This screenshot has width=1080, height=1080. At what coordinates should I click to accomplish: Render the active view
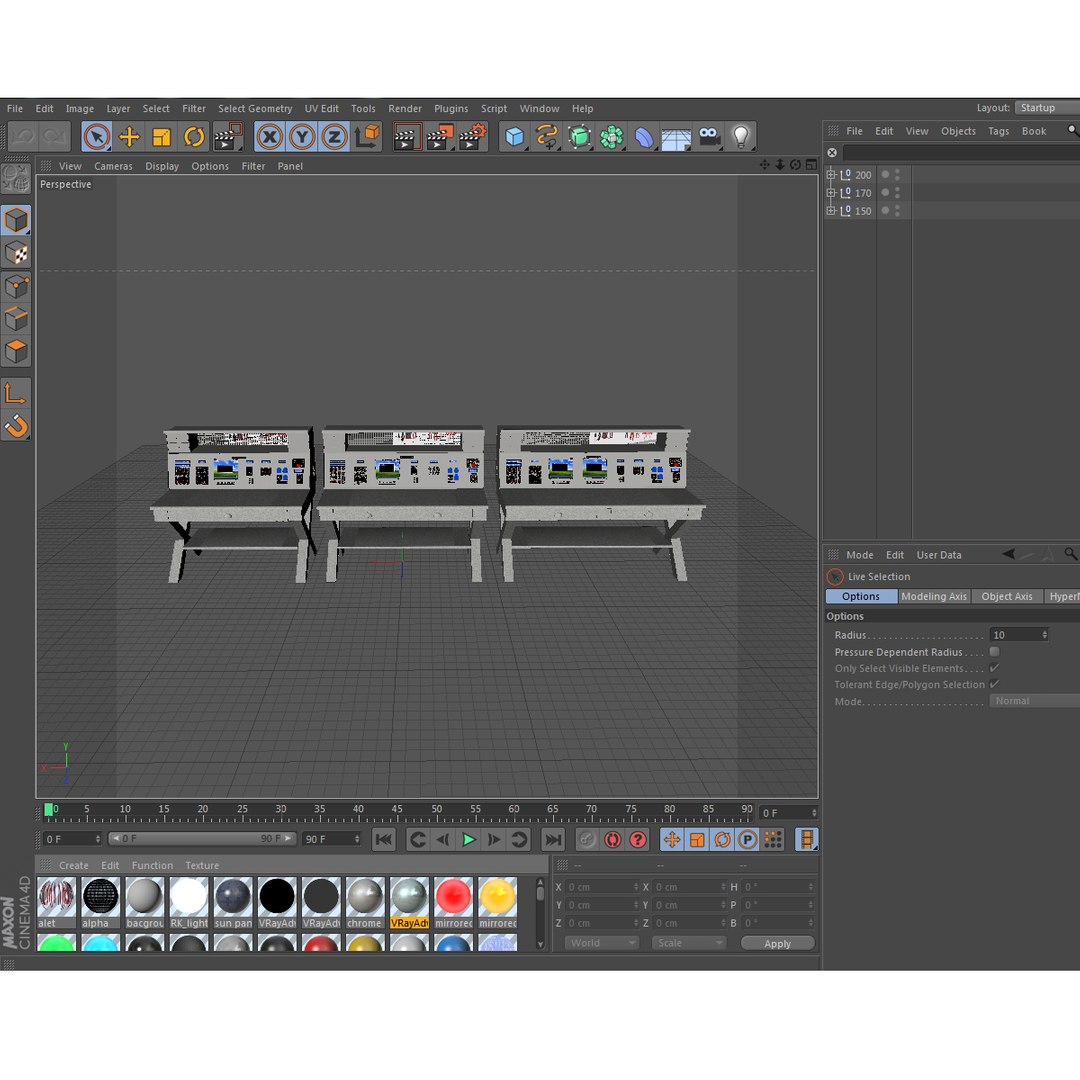tap(407, 136)
